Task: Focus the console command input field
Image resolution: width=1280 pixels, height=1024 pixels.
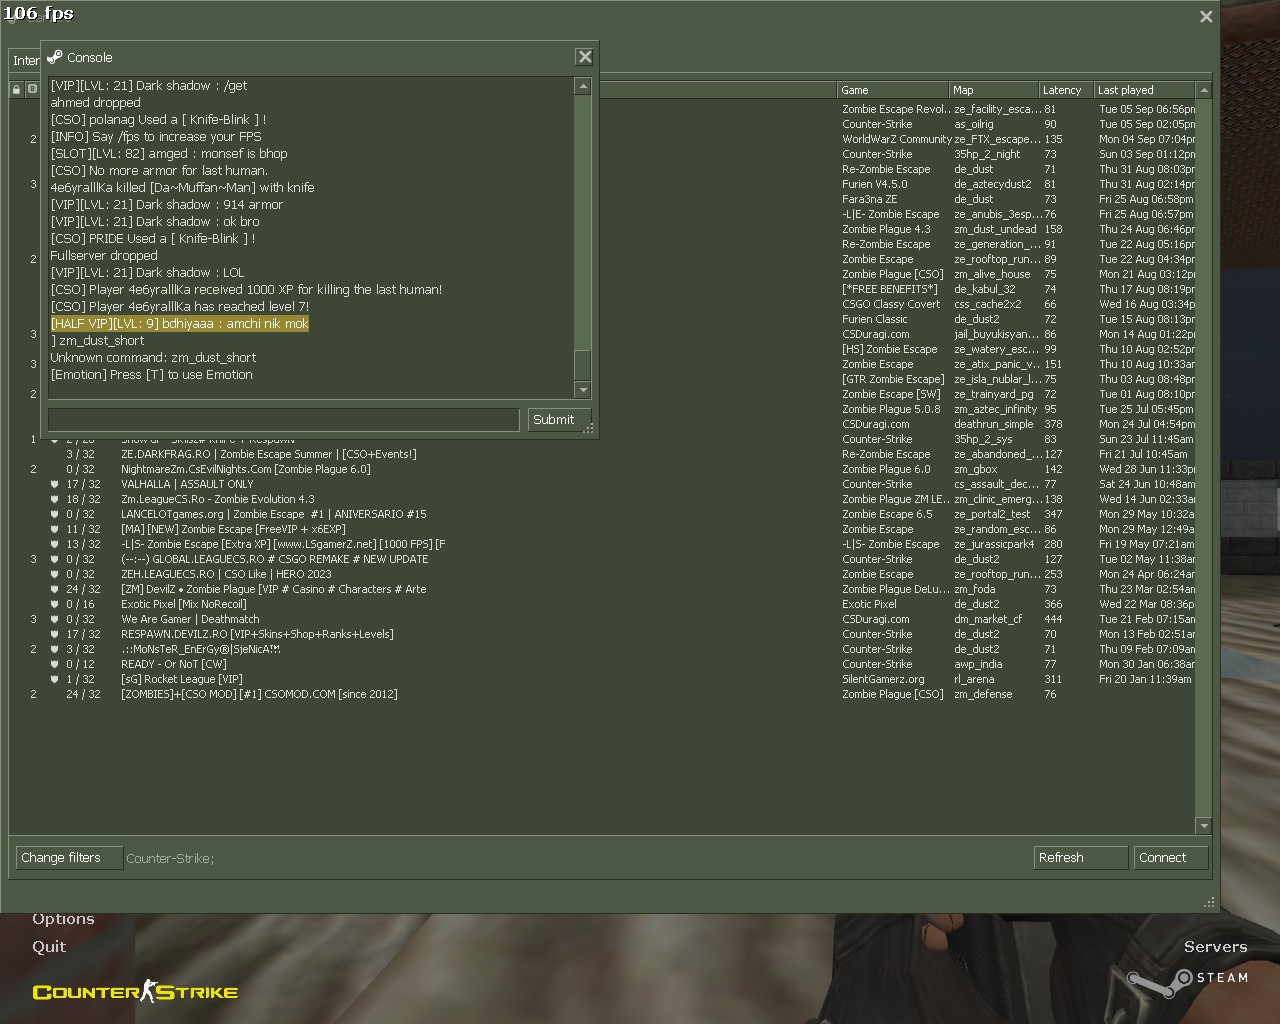Action: tap(283, 420)
